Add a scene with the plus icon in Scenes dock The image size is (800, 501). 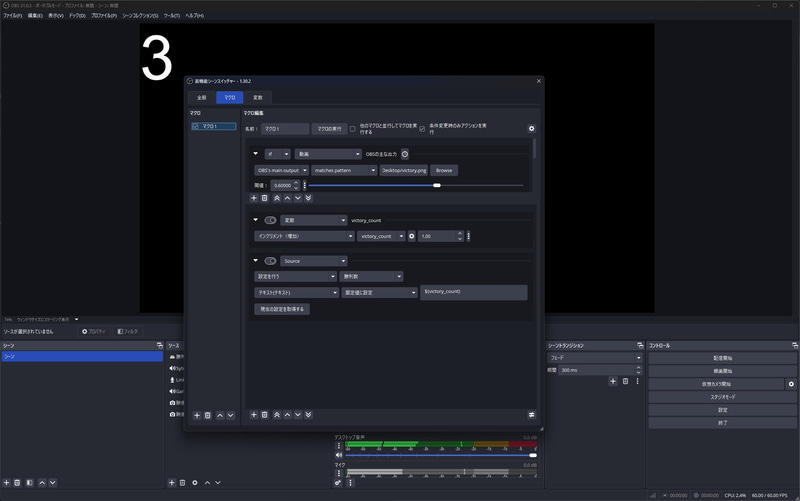point(7,483)
